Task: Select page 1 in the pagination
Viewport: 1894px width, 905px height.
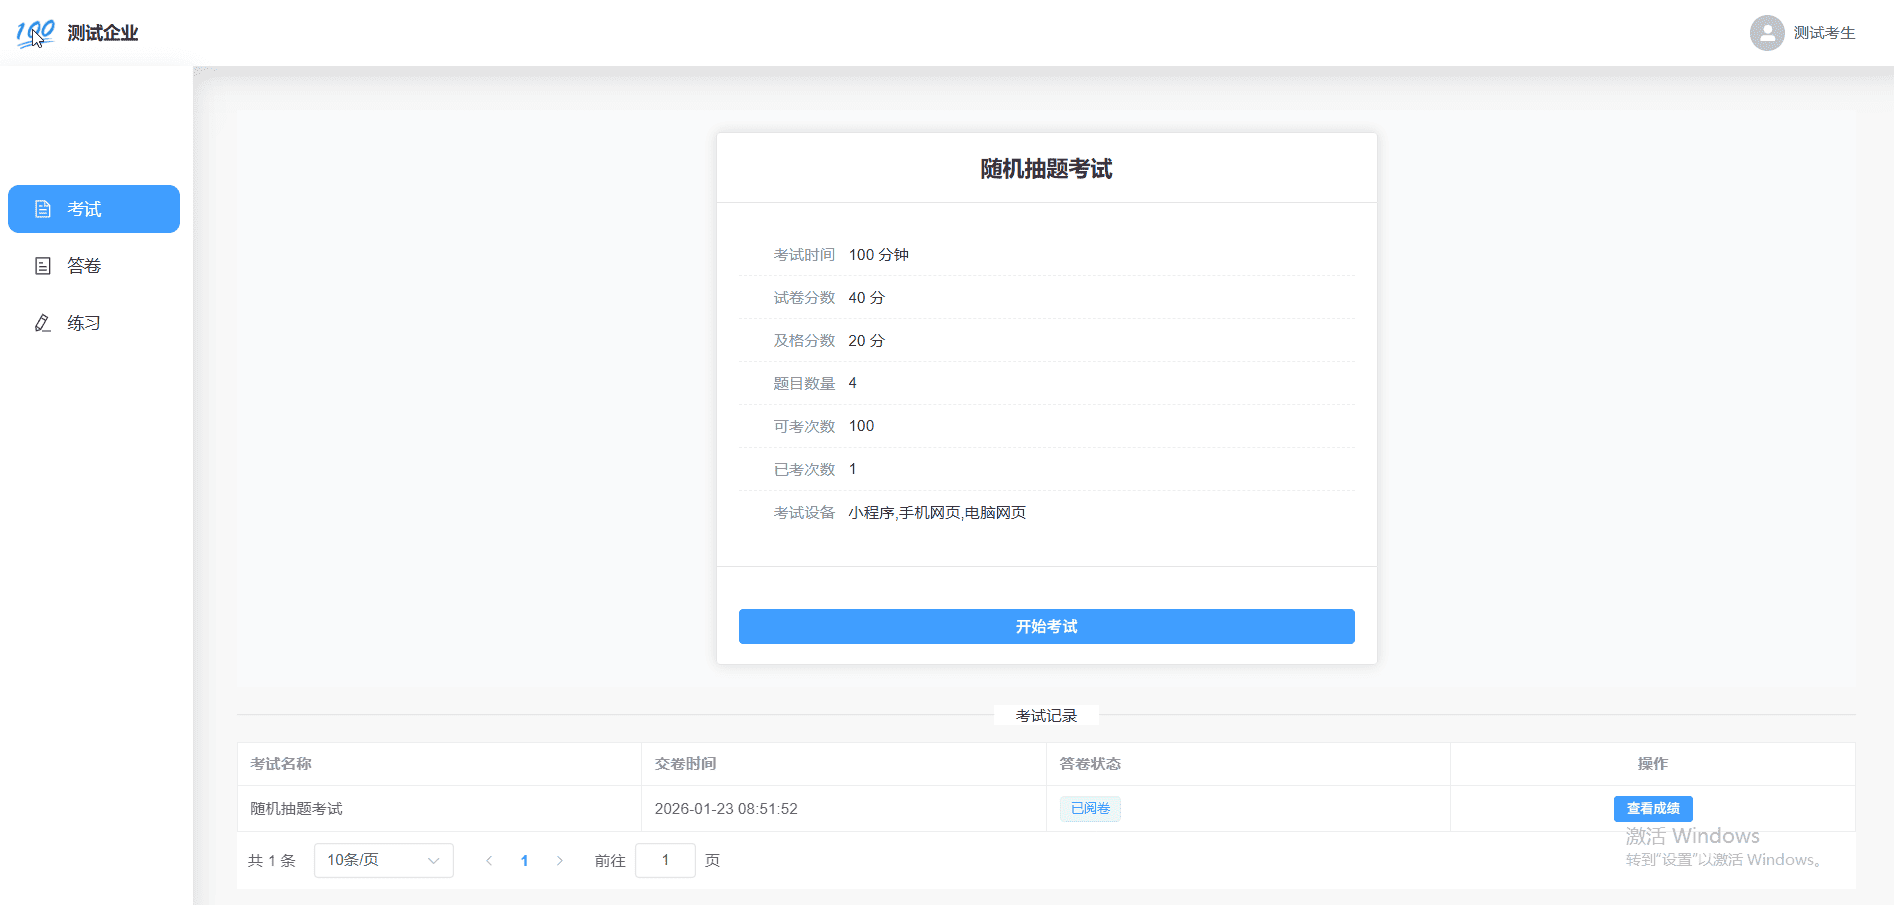Action: (524, 860)
